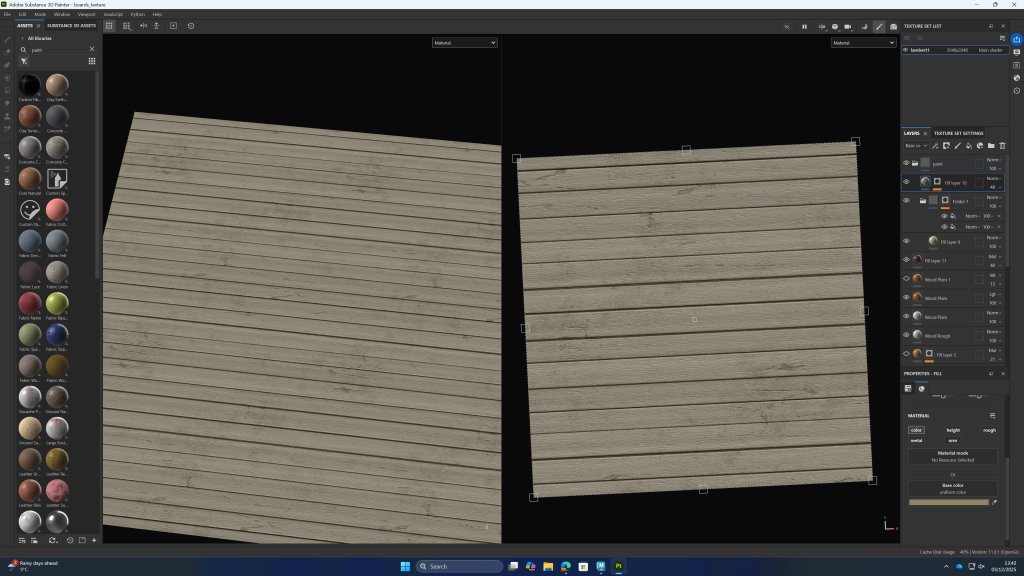Pause rendering with the pause icon
The width and height of the screenshot is (1024, 576).
click(x=804, y=26)
